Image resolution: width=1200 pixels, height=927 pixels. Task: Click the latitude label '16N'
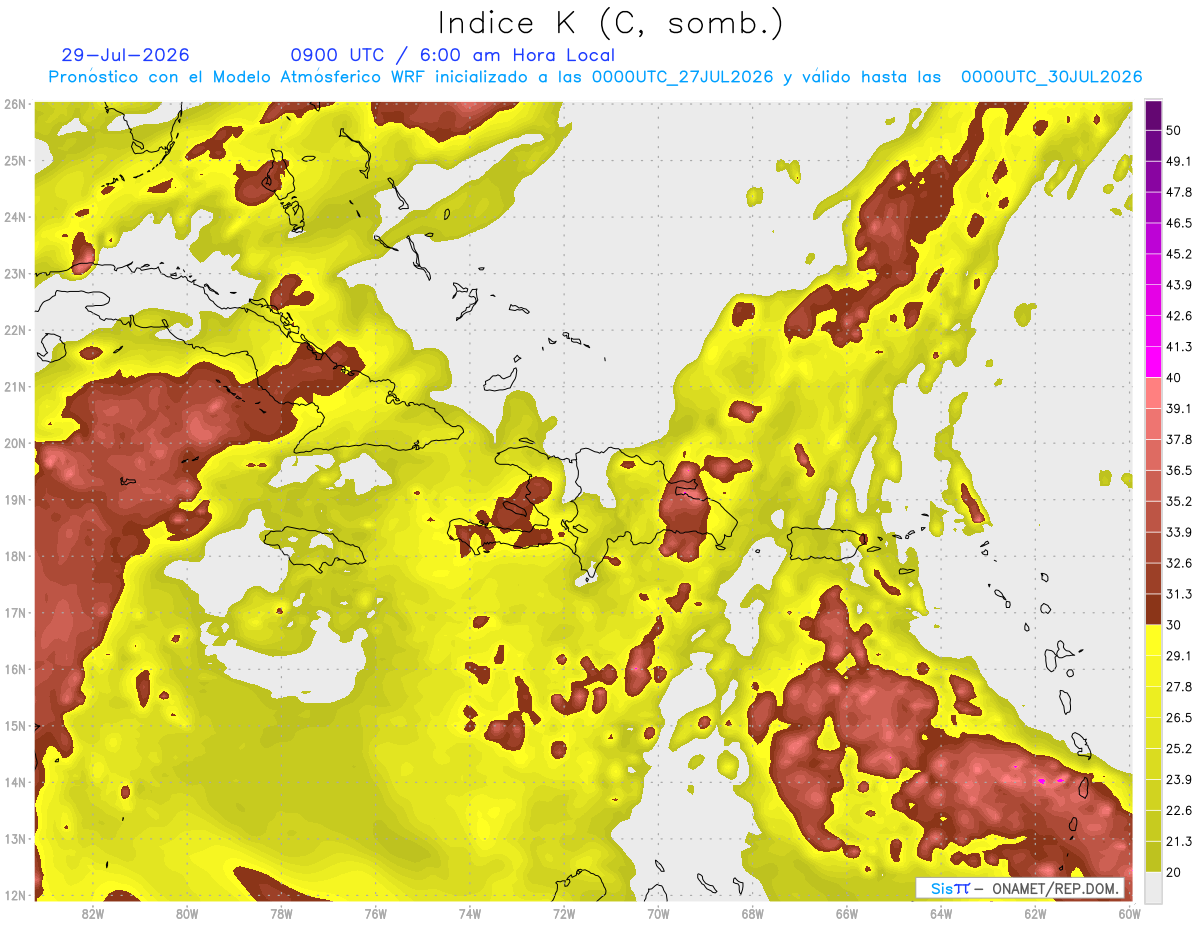point(15,669)
